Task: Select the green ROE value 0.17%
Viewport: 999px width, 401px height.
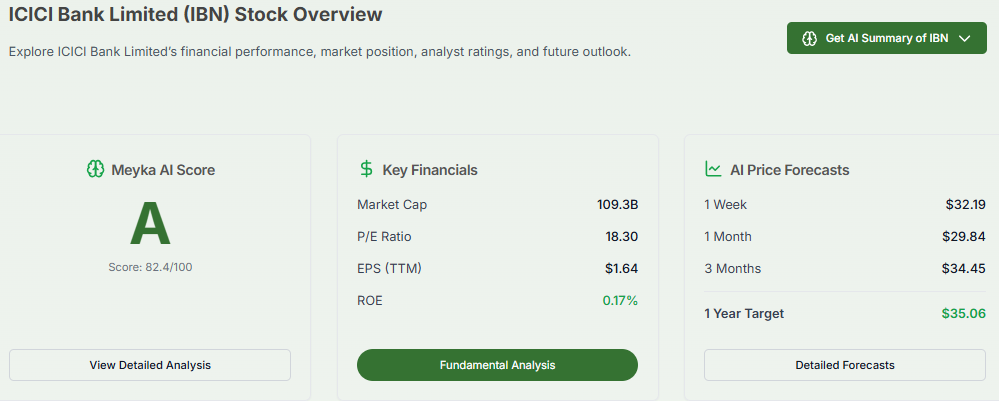Action: pyautogui.click(x=620, y=301)
